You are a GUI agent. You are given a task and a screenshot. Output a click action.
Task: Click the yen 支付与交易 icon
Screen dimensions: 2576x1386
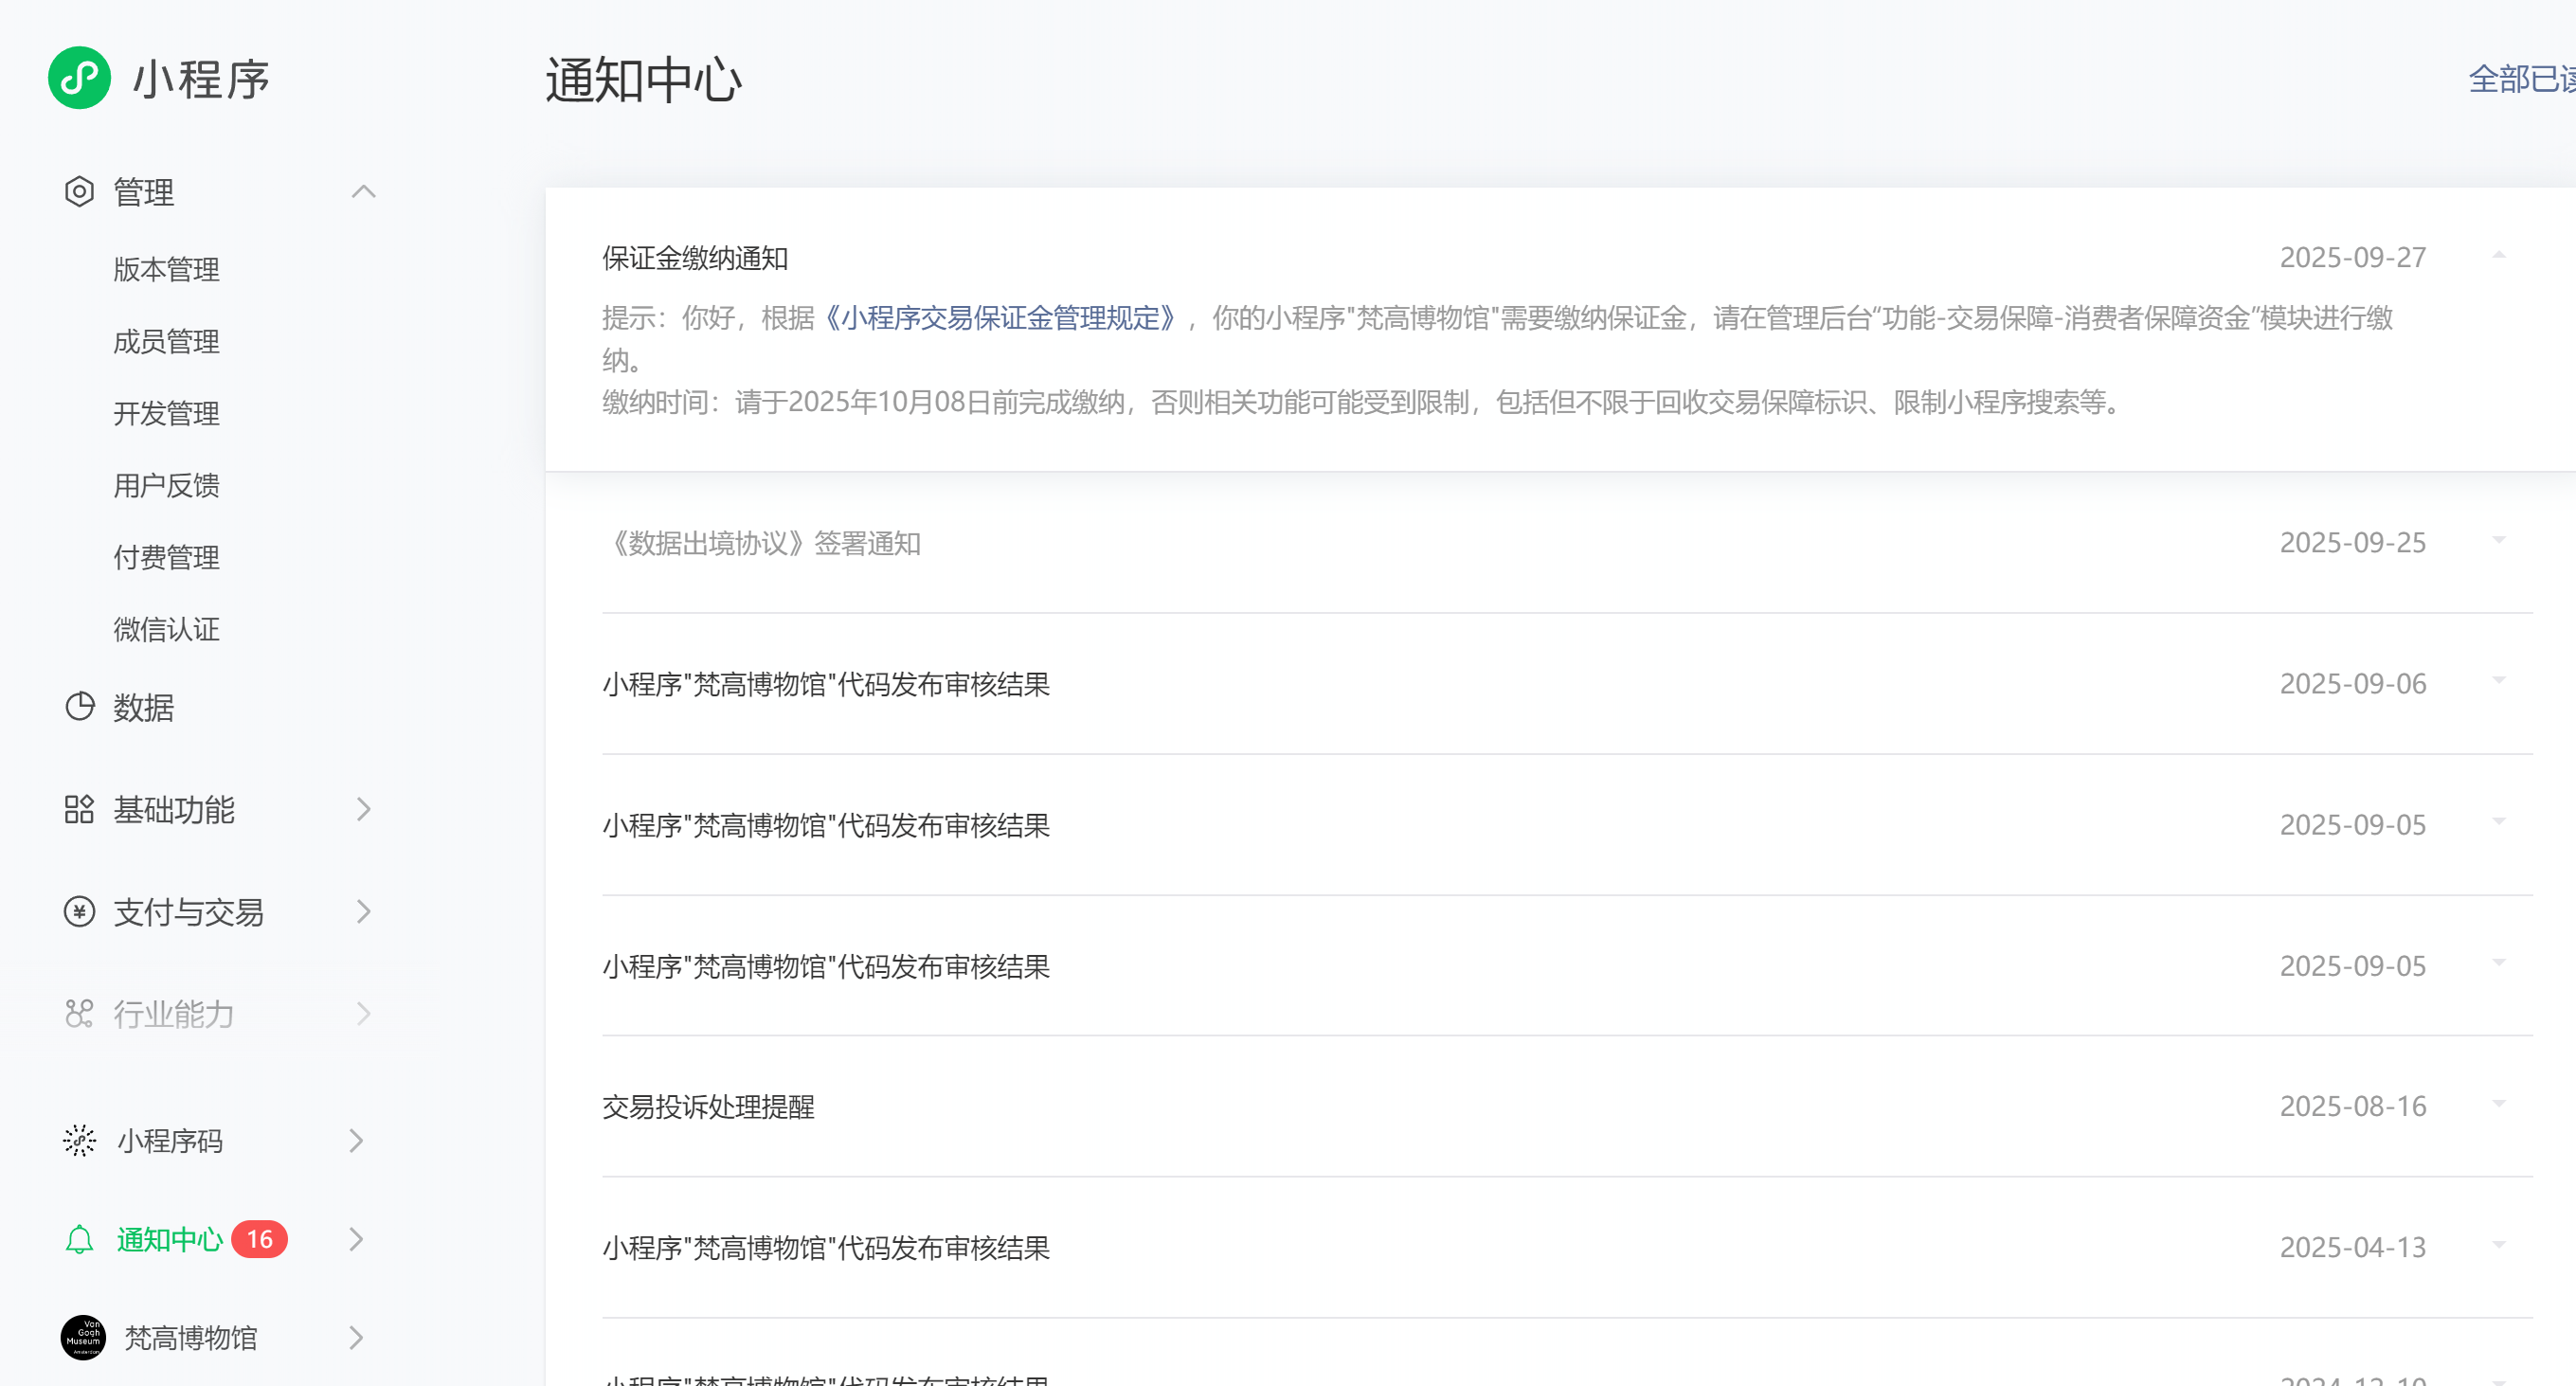tap(79, 912)
